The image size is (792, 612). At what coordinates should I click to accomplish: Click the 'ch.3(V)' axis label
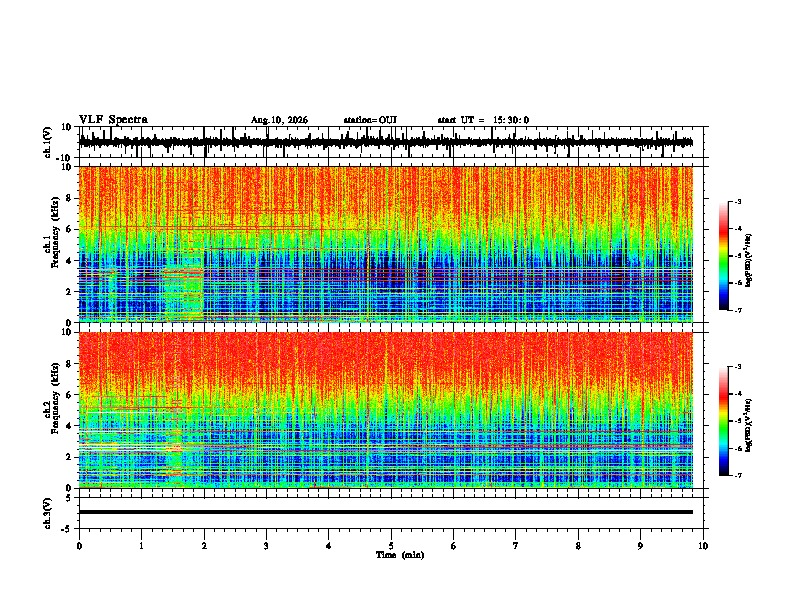(x=48, y=514)
